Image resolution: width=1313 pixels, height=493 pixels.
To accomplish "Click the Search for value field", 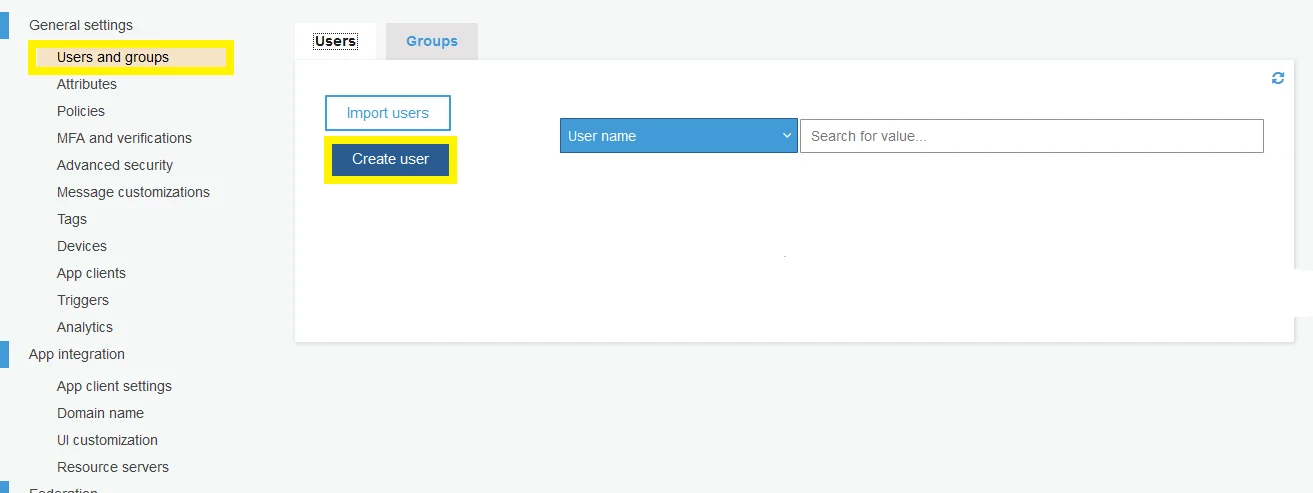I will pyautogui.click(x=1032, y=136).
